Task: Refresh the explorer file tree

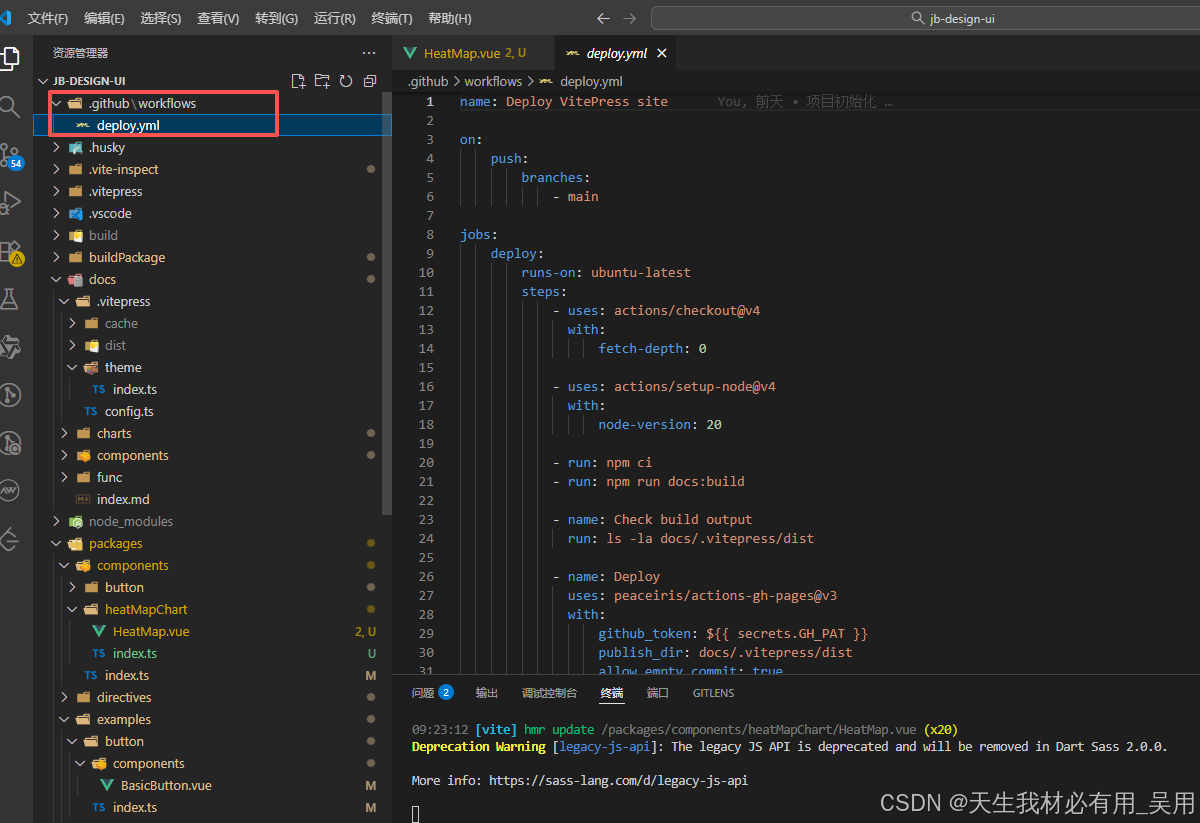Action: [346, 81]
